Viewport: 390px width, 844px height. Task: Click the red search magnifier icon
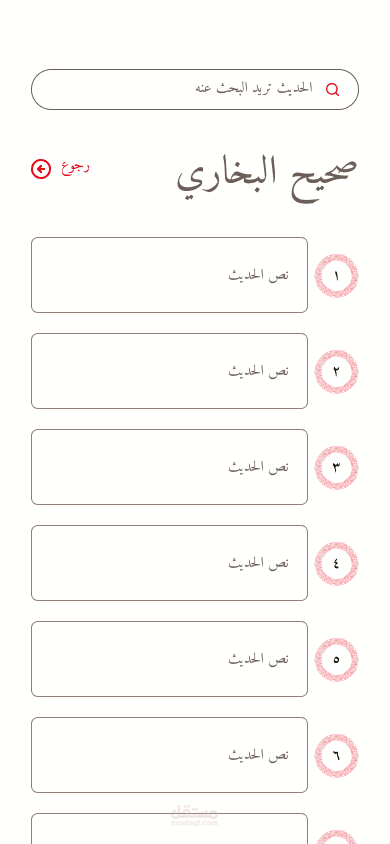(x=332, y=90)
